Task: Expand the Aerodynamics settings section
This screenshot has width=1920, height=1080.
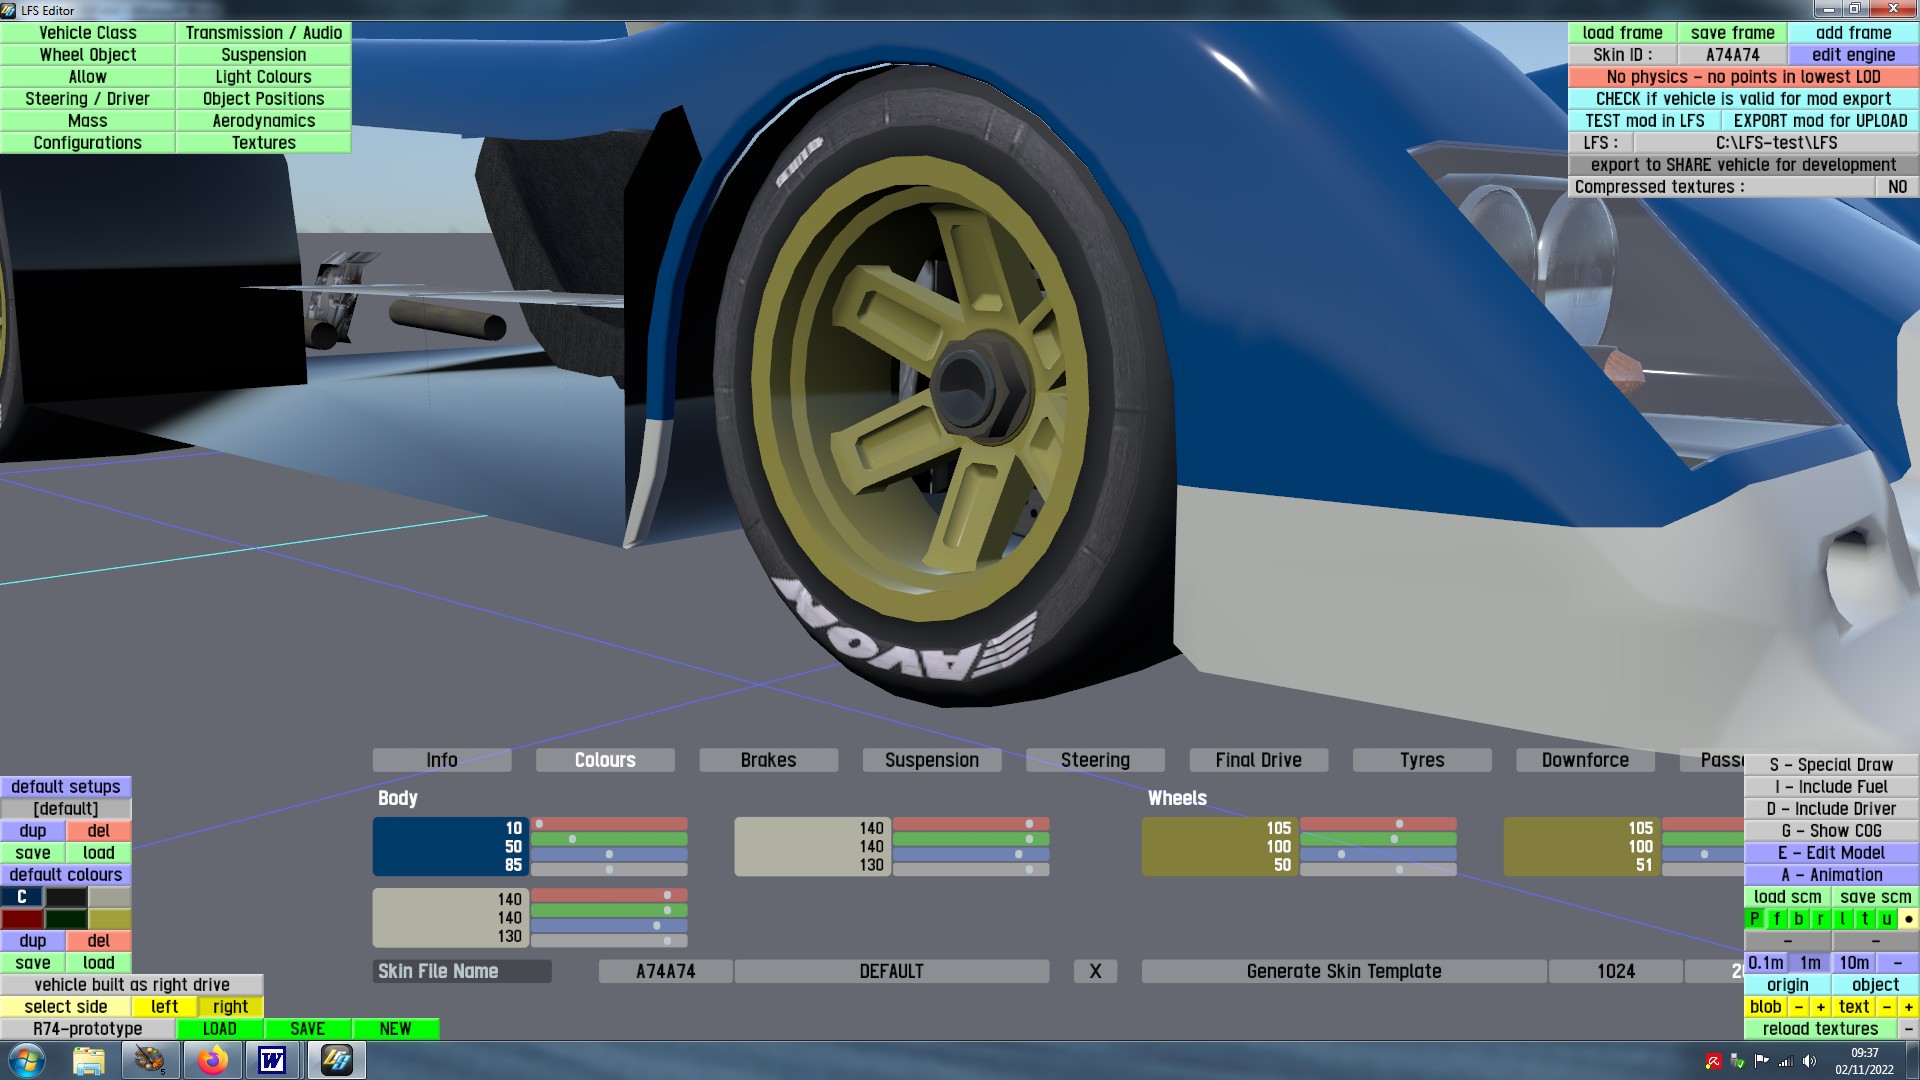Action: (263, 121)
